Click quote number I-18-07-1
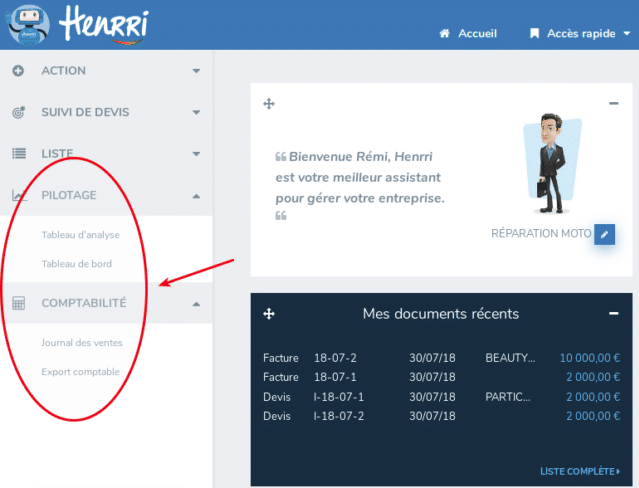The image size is (639, 488). (x=338, y=397)
